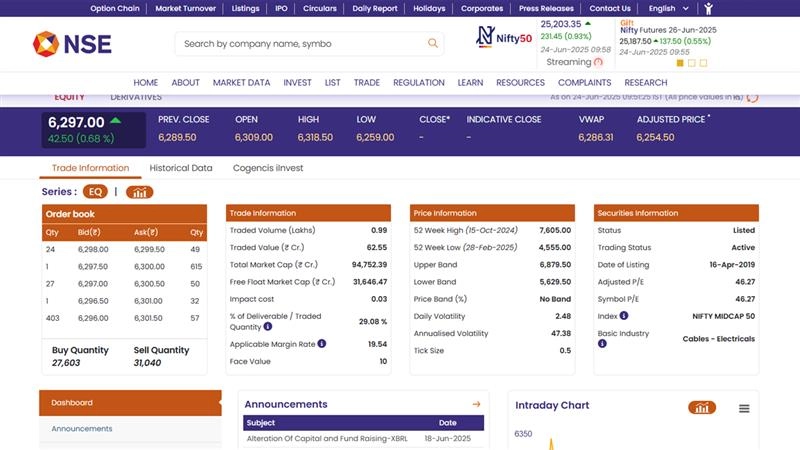
Task: Click the company search input field
Action: point(300,43)
